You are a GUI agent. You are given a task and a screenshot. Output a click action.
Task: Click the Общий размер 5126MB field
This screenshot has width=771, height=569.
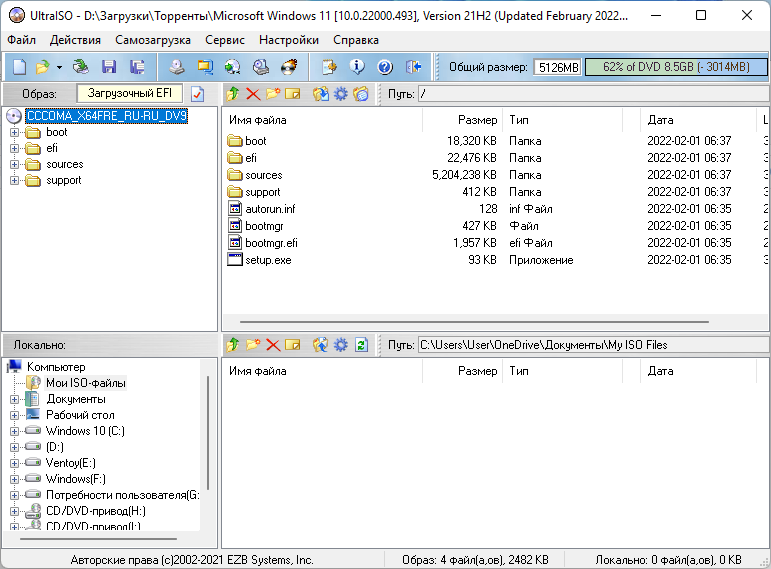click(x=558, y=67)
